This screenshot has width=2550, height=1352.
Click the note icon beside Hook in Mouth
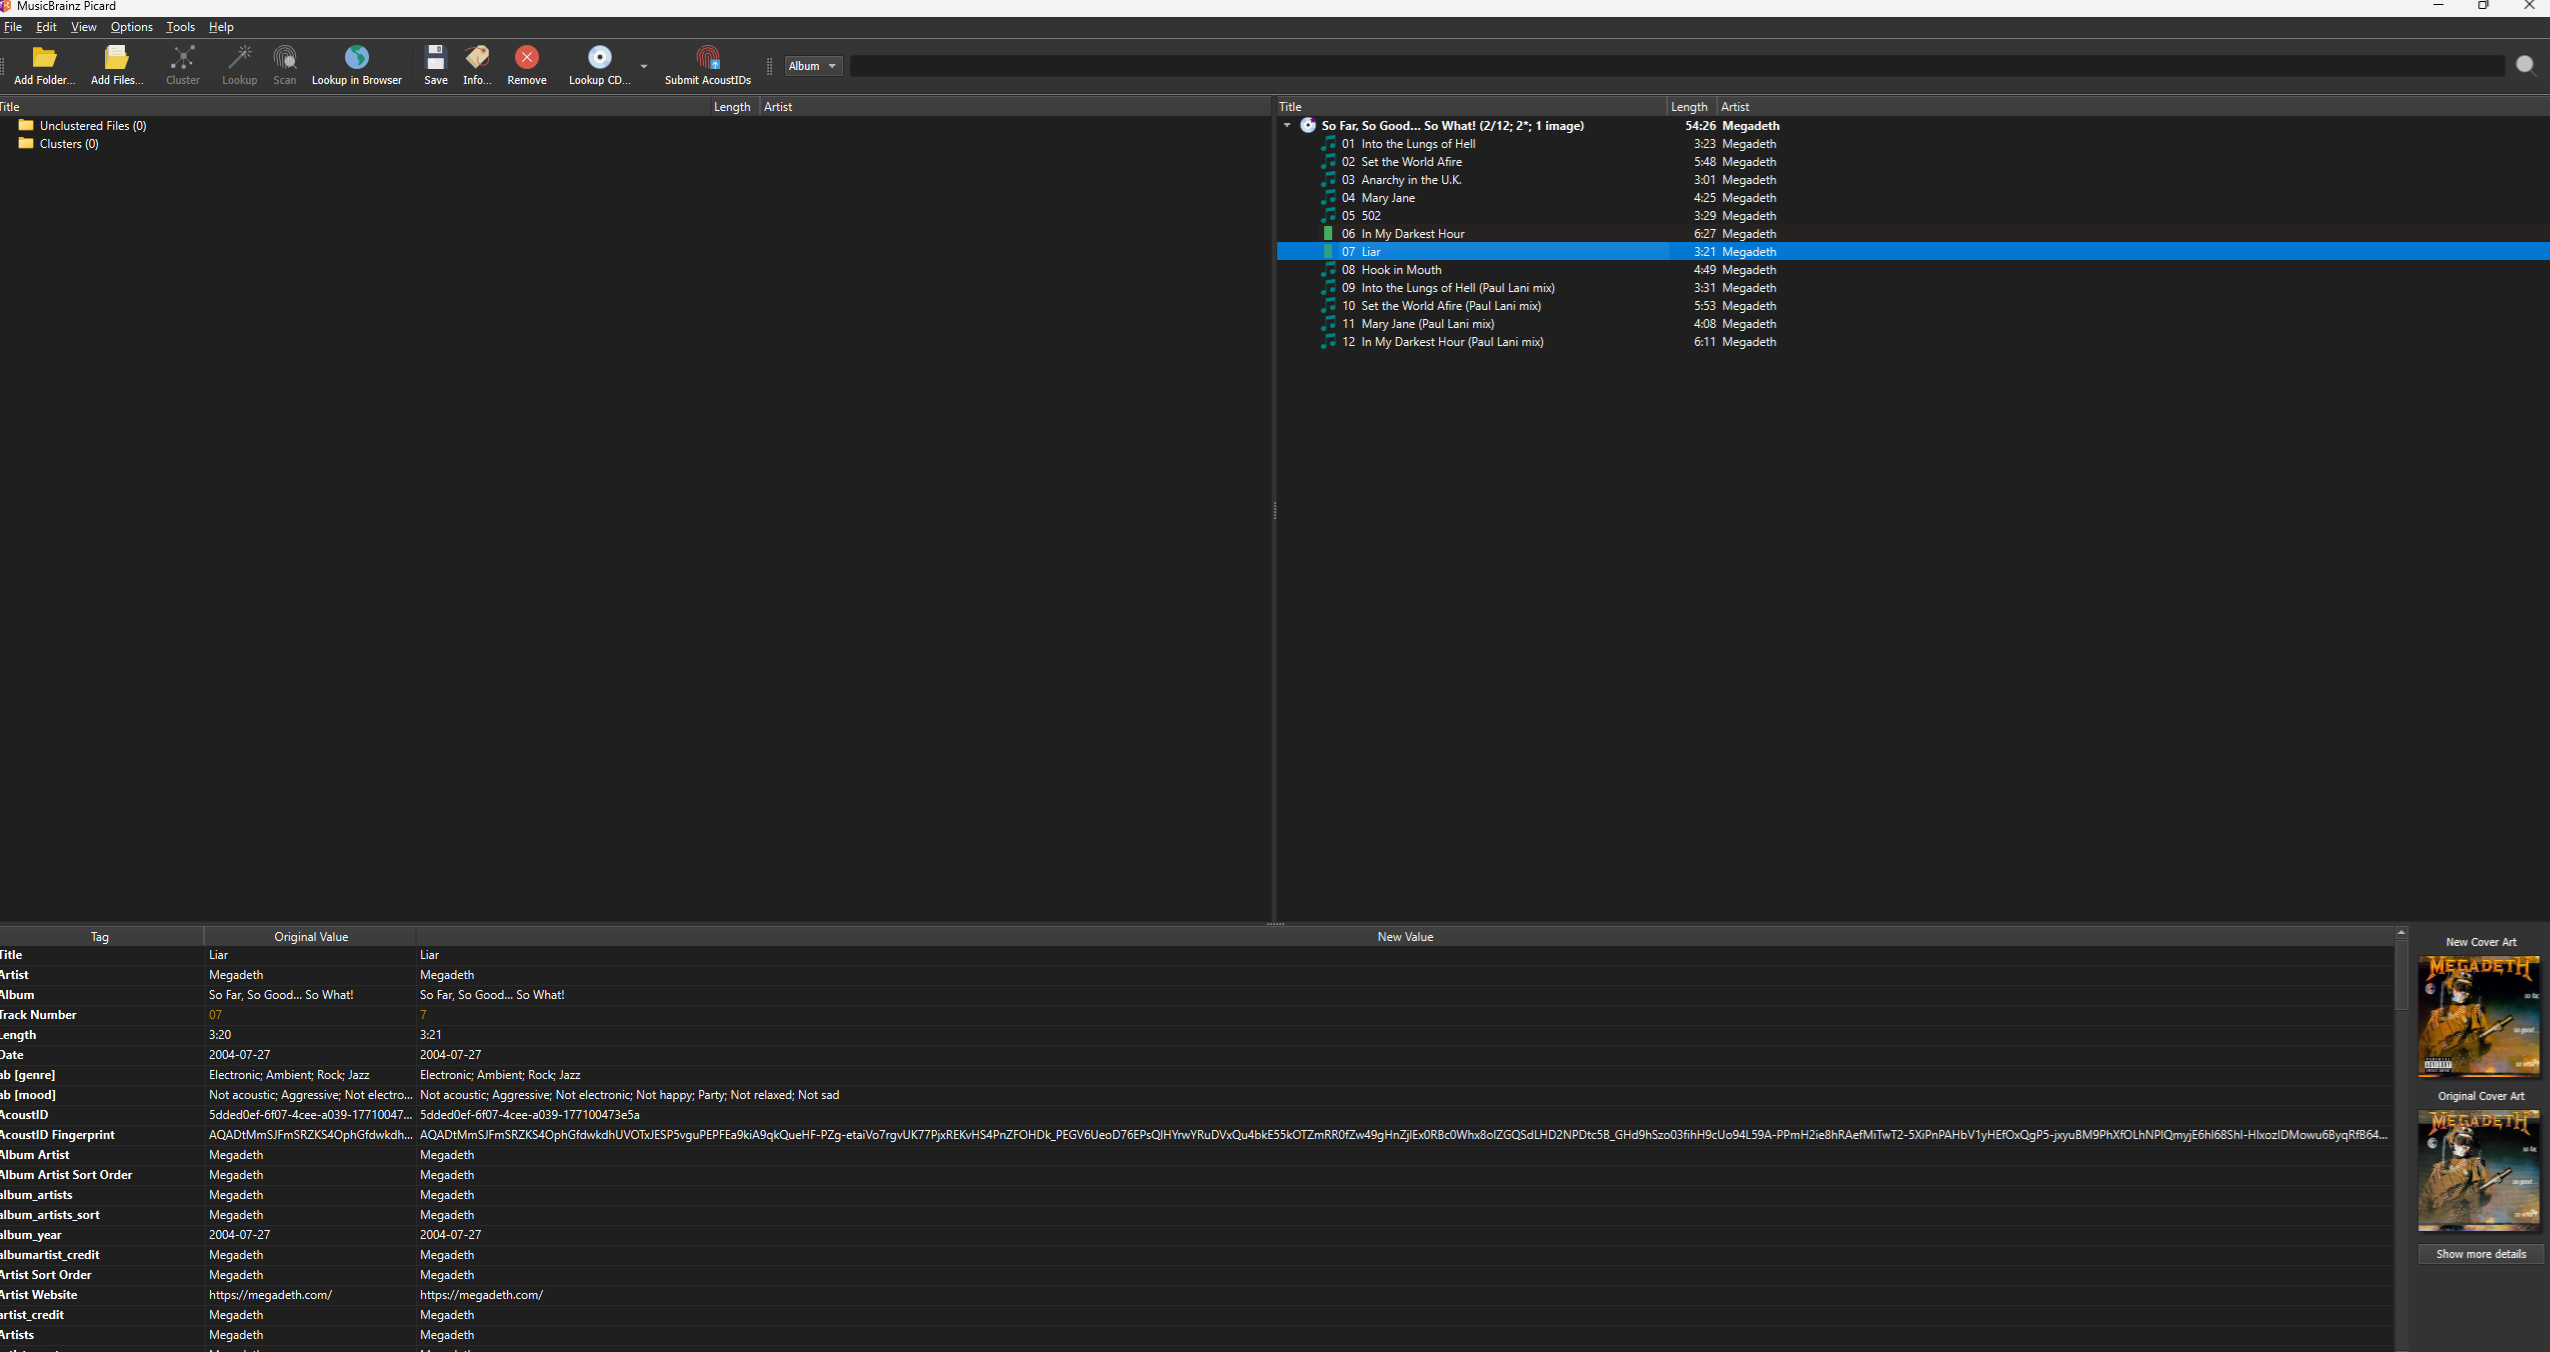[x=1328, y=270]
